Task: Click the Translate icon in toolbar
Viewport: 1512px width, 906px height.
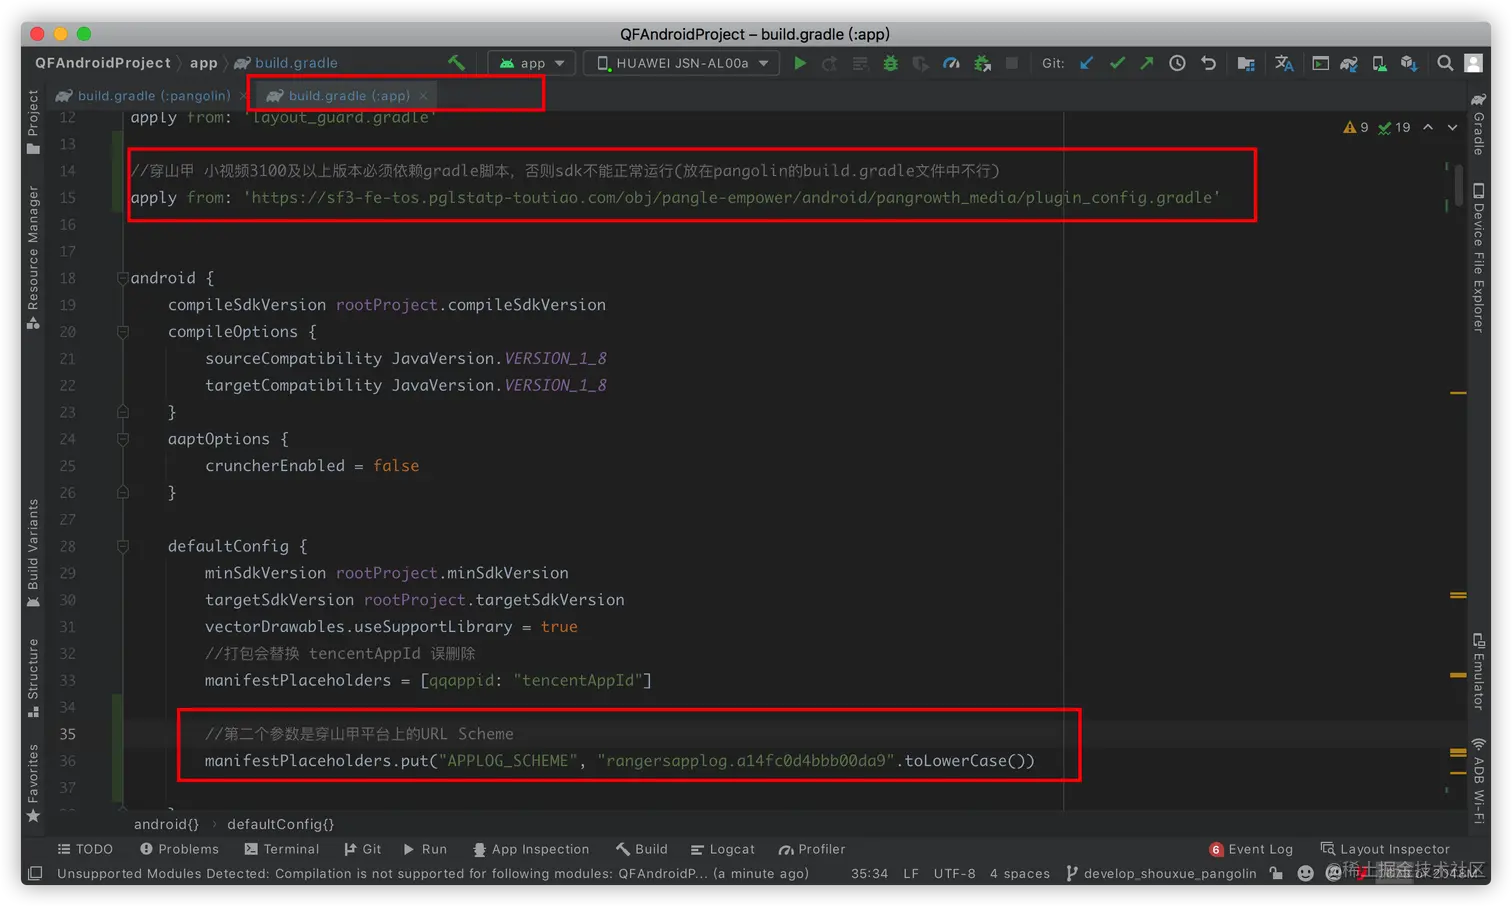Action: tap(1284, 63)
